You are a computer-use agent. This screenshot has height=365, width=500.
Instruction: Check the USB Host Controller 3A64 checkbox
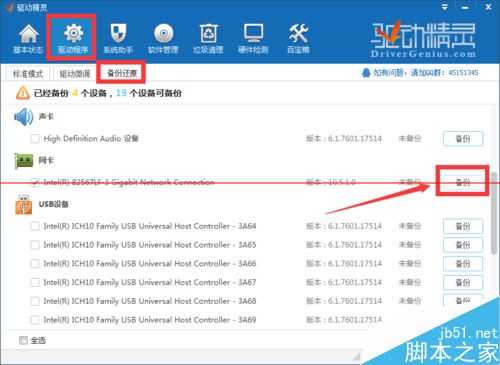[35, 226]
